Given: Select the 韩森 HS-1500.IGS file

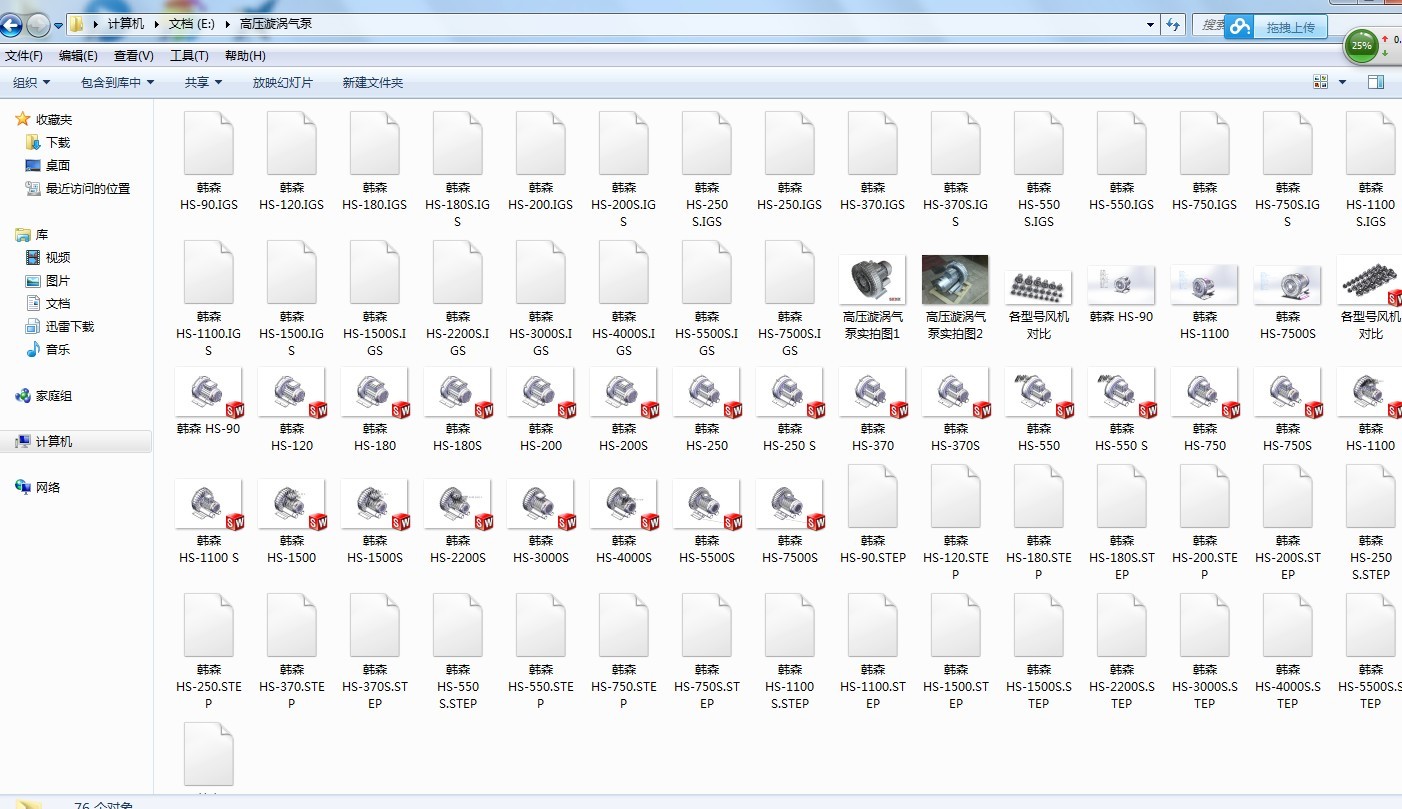Looking at the screenshot, I should (x=292, y=300).
